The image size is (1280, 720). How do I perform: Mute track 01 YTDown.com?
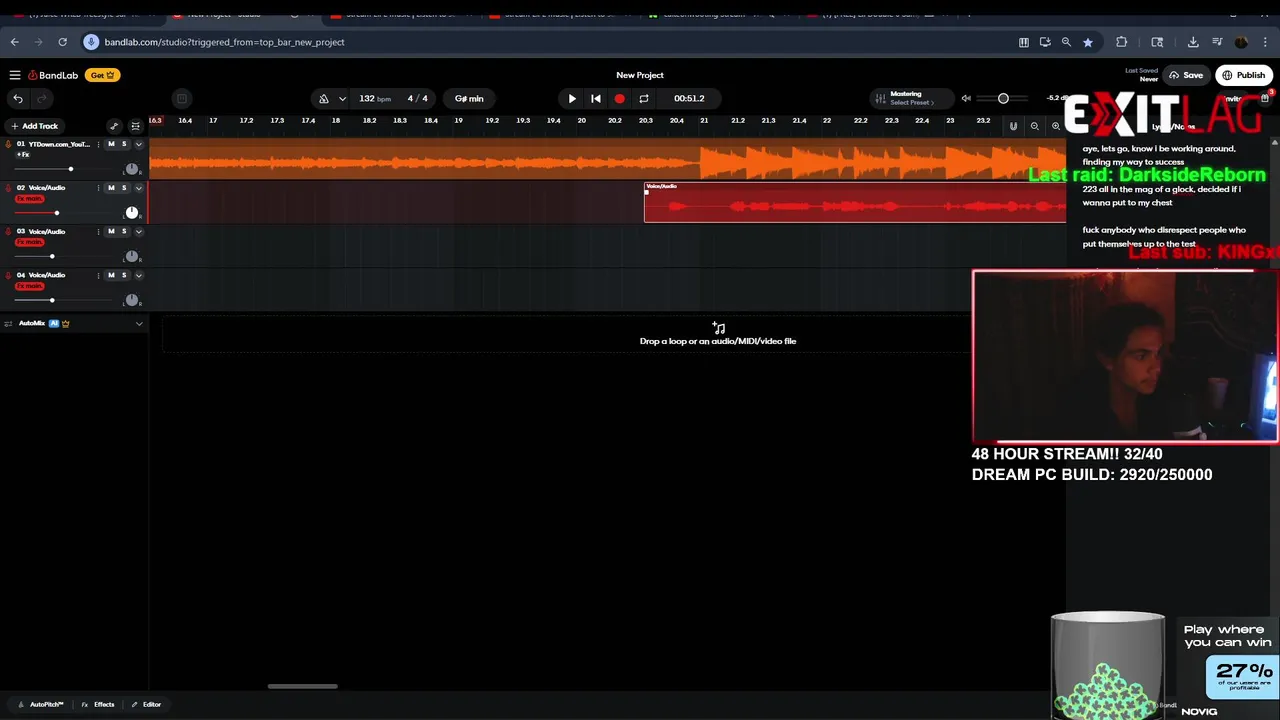point(111,144)
